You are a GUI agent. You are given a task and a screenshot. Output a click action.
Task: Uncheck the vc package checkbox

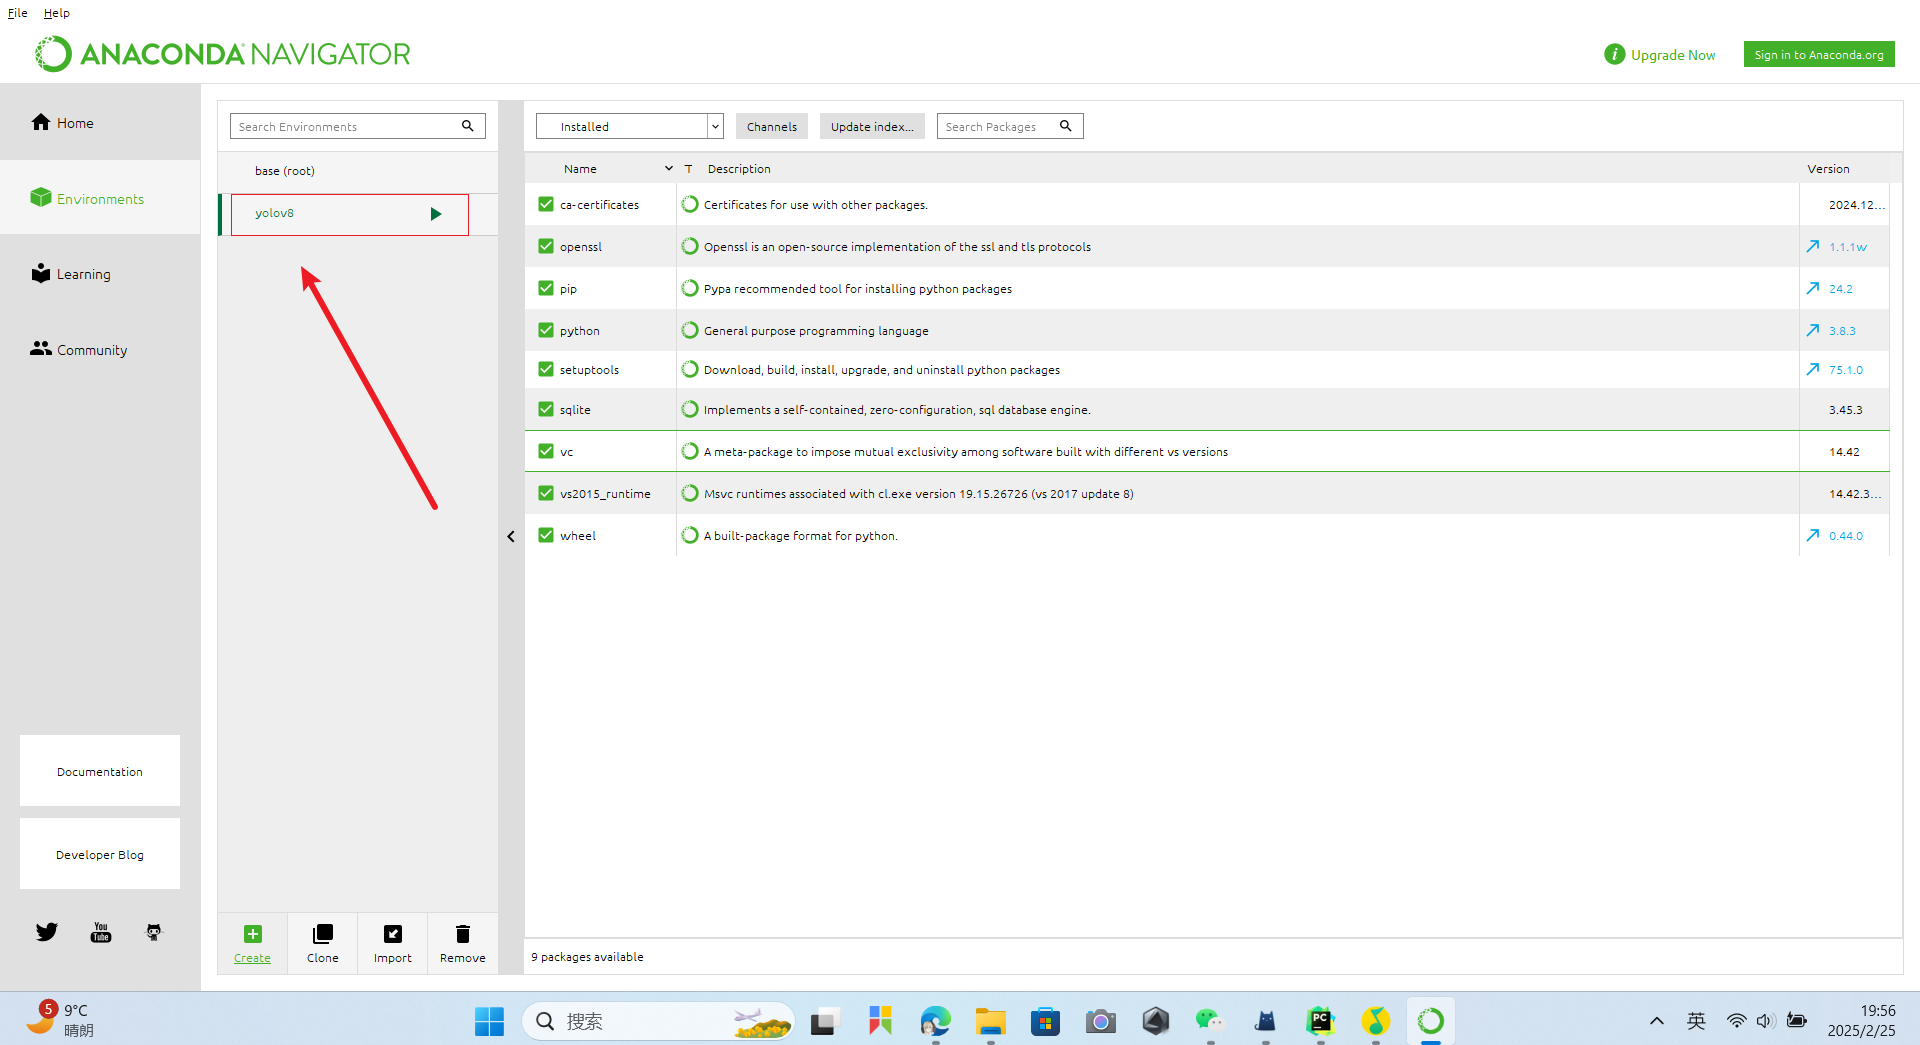pyautogui.click(x=546, y=451)
